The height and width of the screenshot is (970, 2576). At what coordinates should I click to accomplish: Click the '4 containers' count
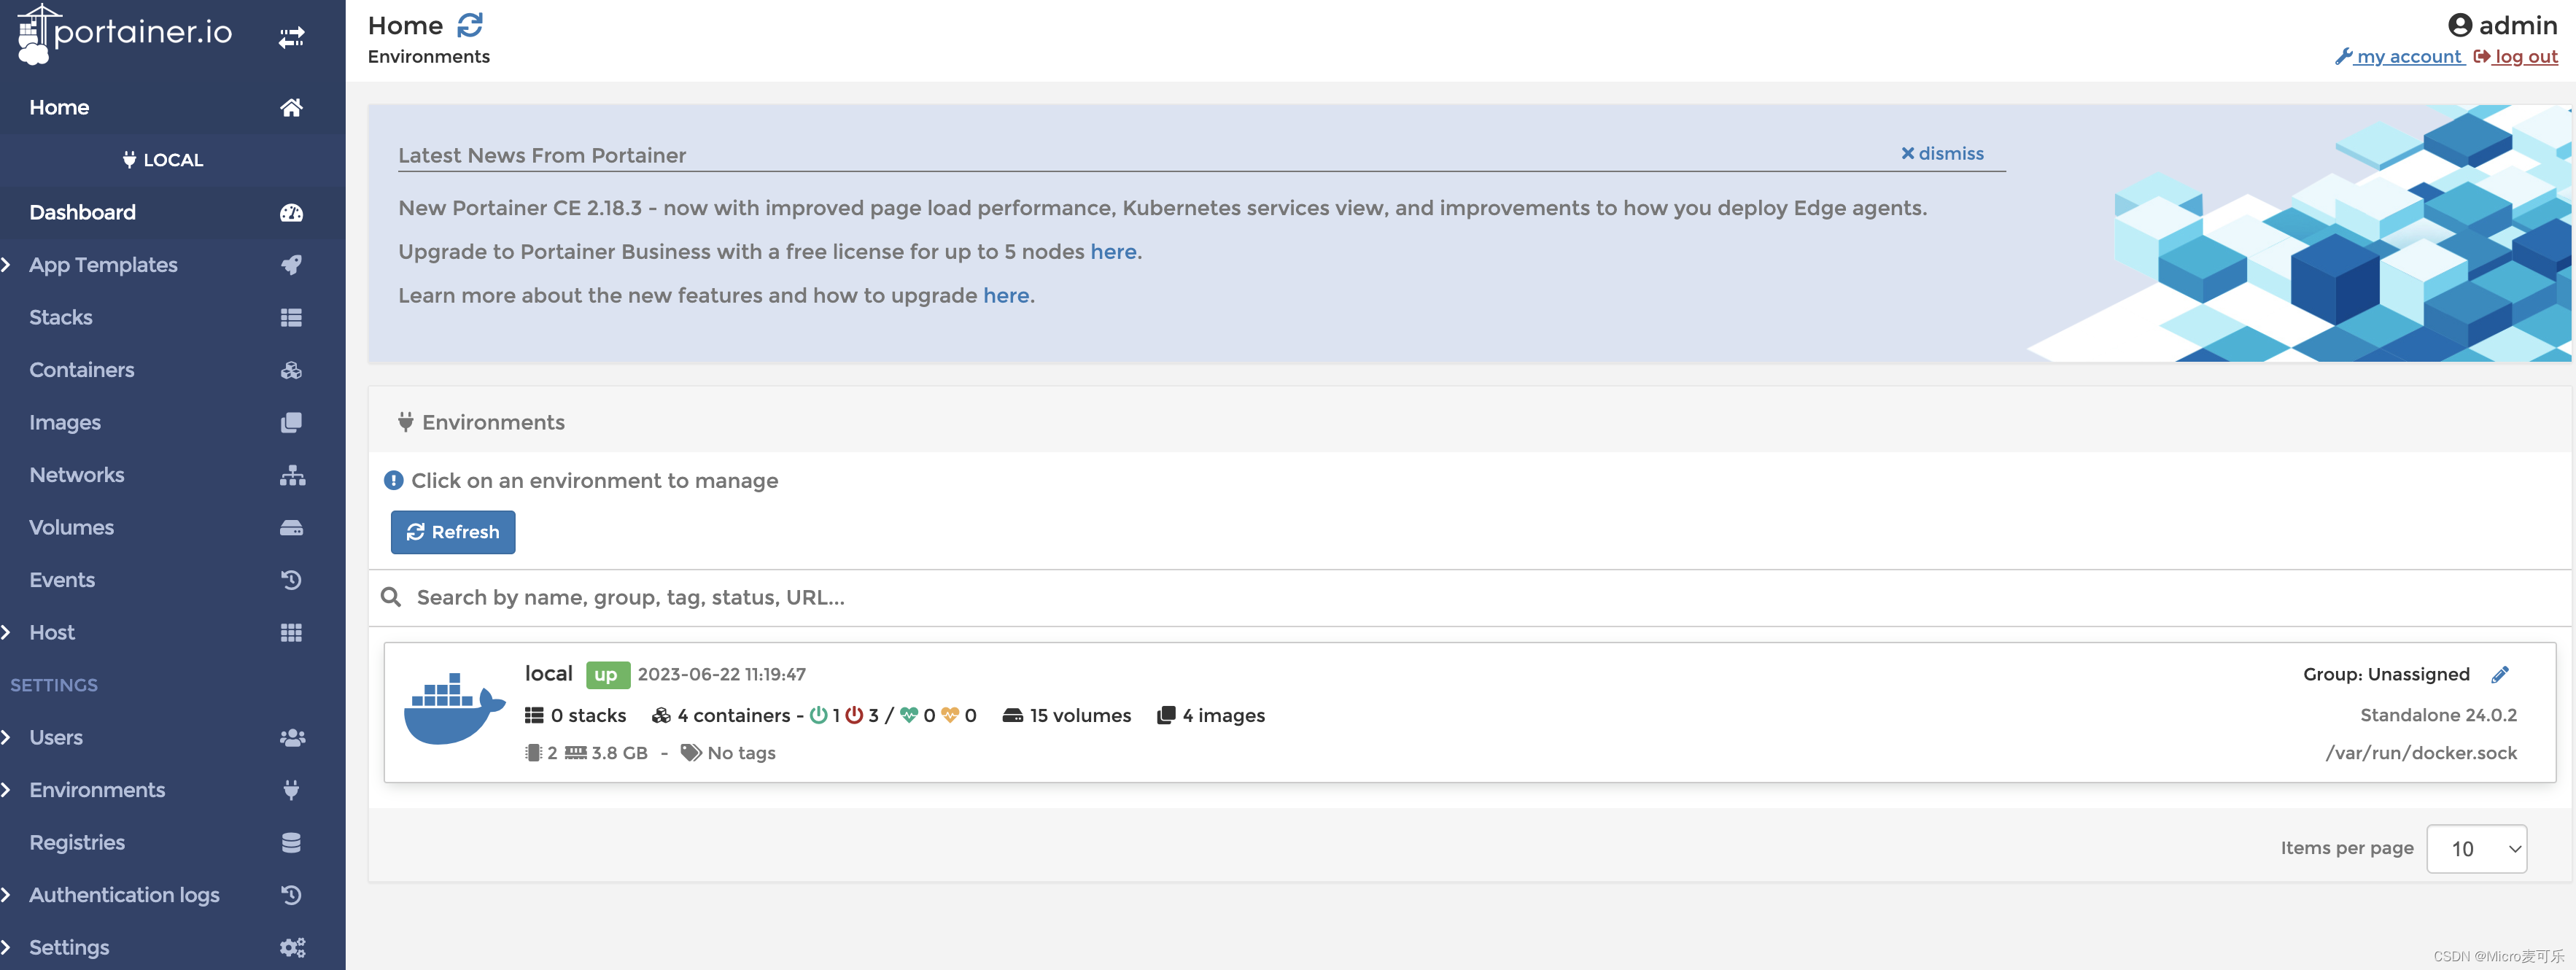721,715
